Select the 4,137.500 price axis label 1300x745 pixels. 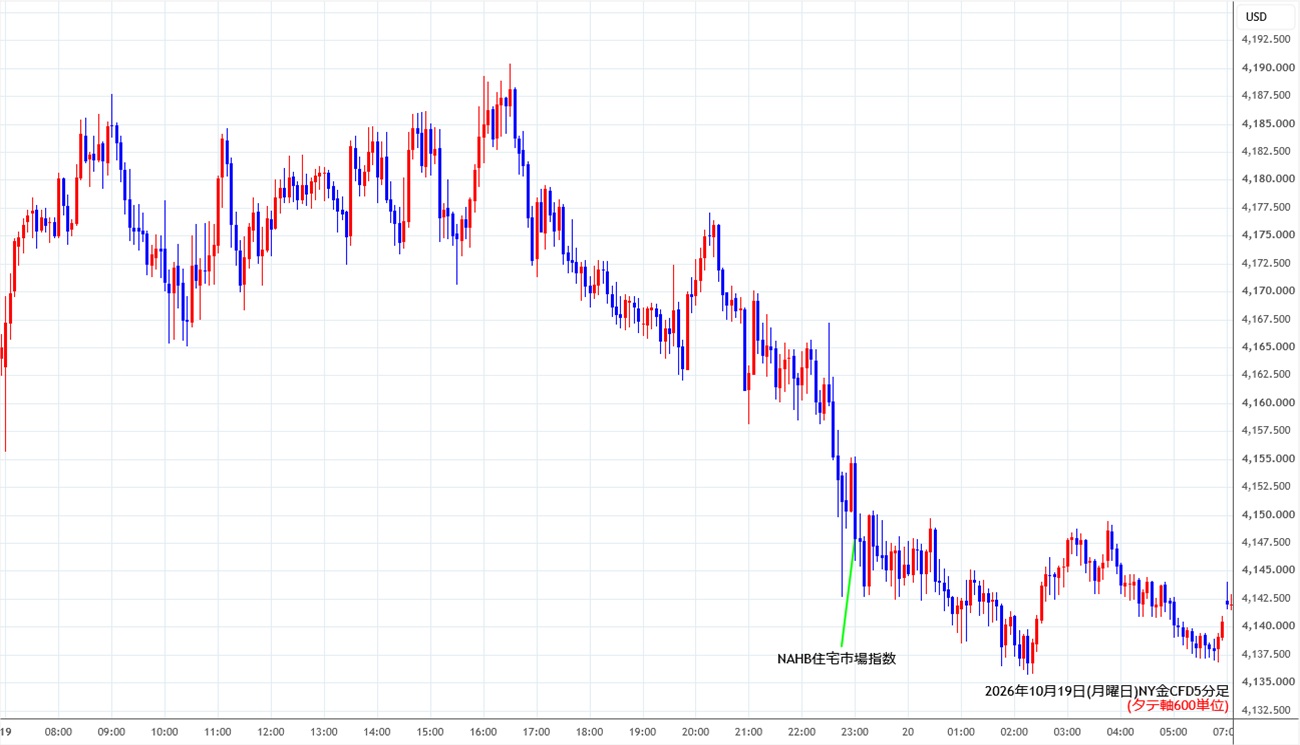pos(1268,654)
